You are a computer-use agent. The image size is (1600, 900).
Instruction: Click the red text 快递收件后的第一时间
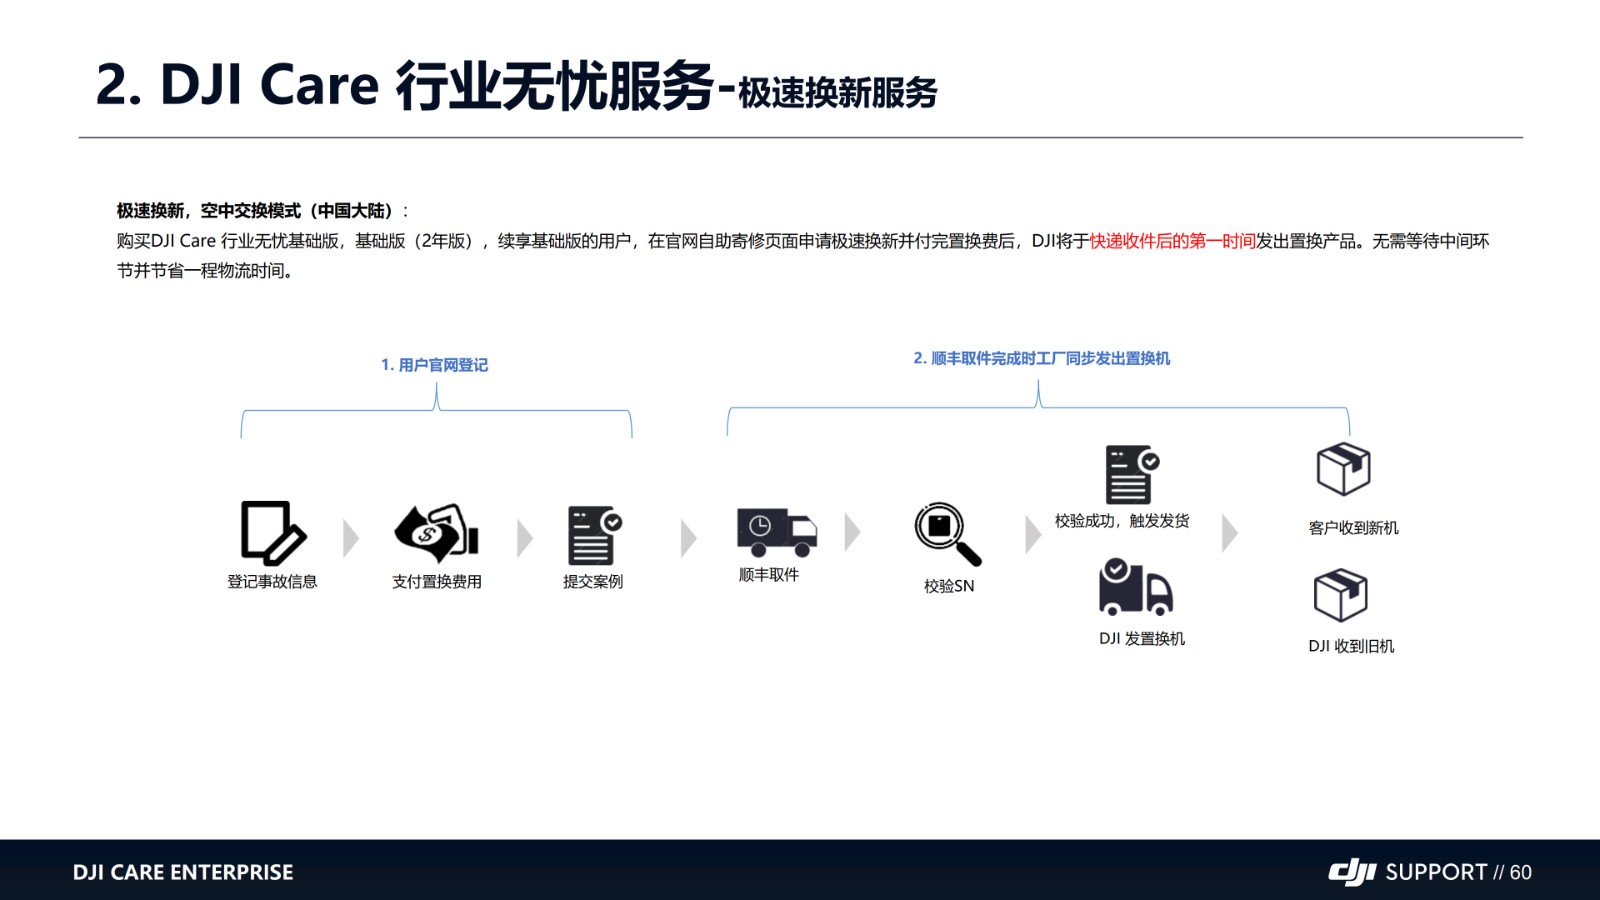tap(1172, 241)
